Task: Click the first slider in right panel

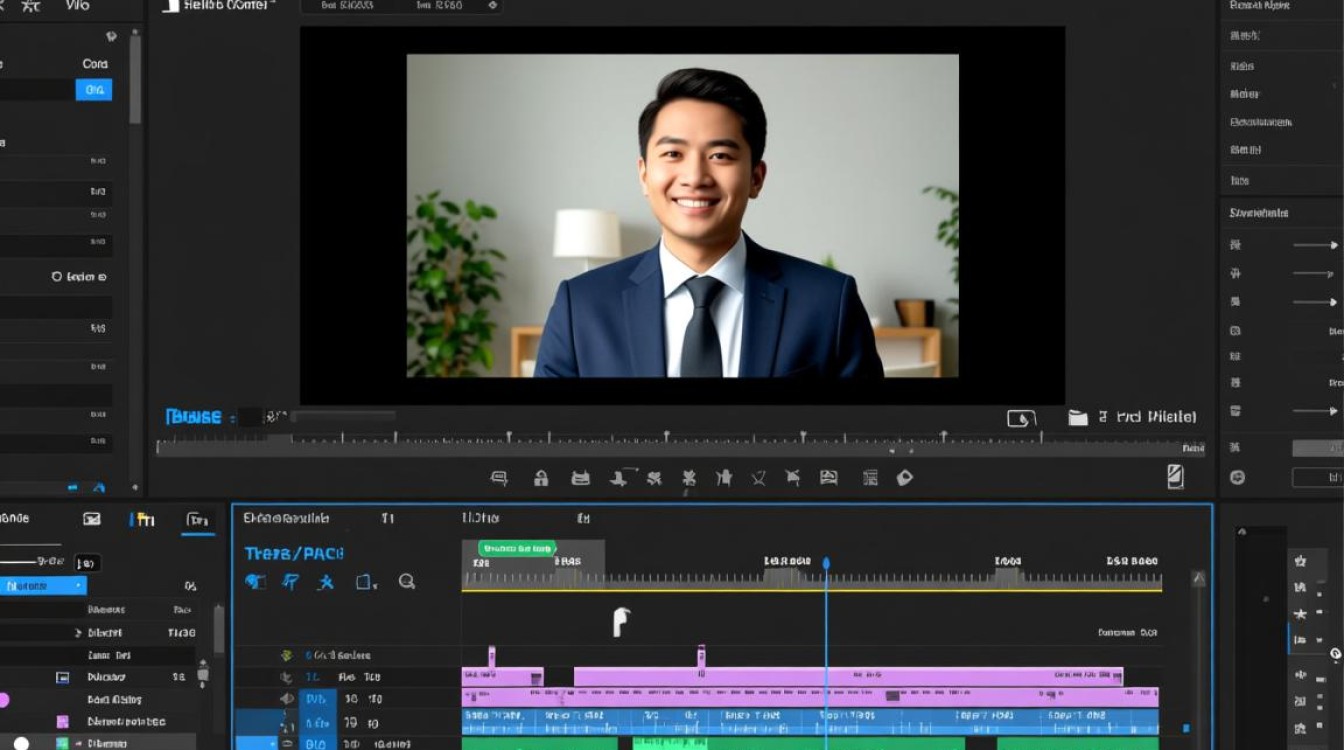Action: 1314,245
